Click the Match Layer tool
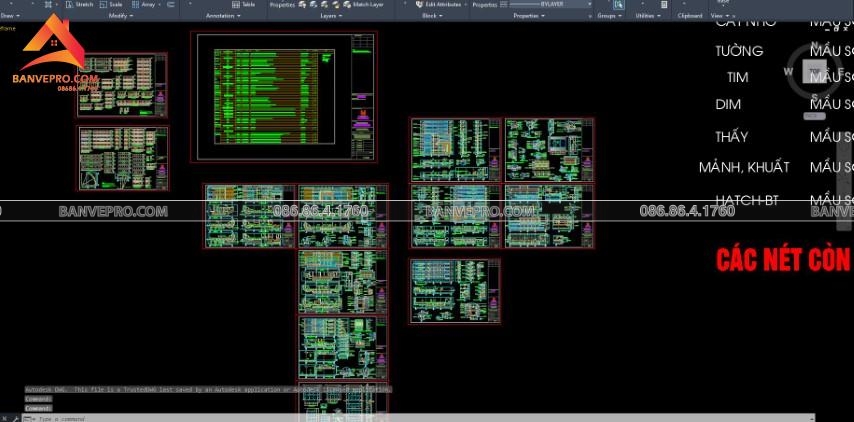This screenshot has width=854, height=422. (364, 4)
